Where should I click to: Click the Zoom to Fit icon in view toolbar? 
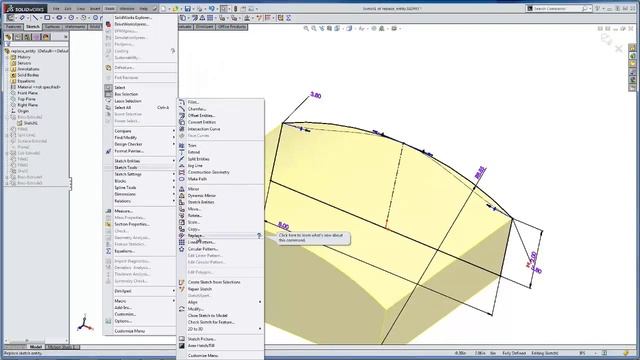point(306,29)
